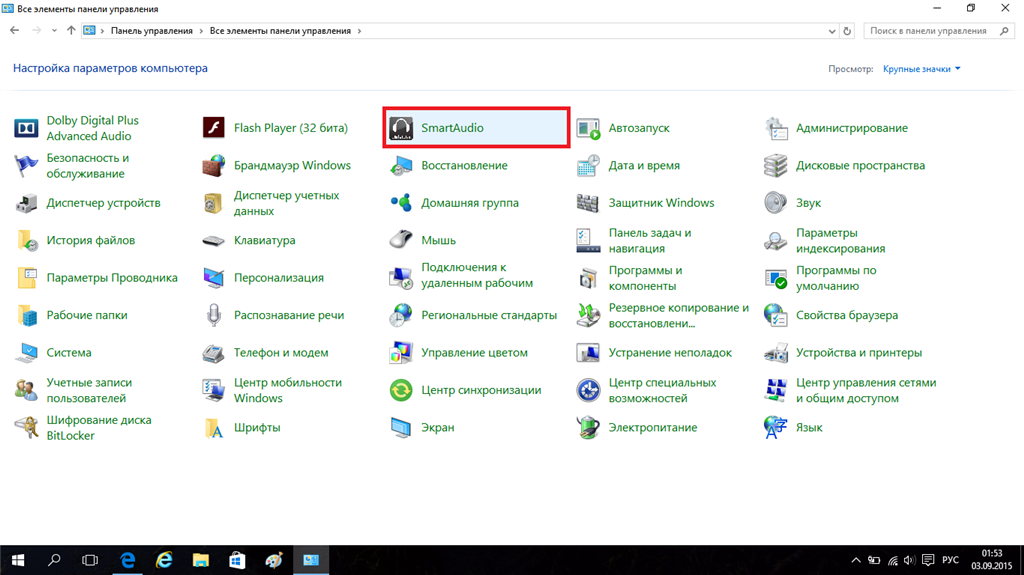Open Dolby Digital Plus Advanced Audio icon
This screenshot has height=575, width=1024.
click(x=26, y=128)
